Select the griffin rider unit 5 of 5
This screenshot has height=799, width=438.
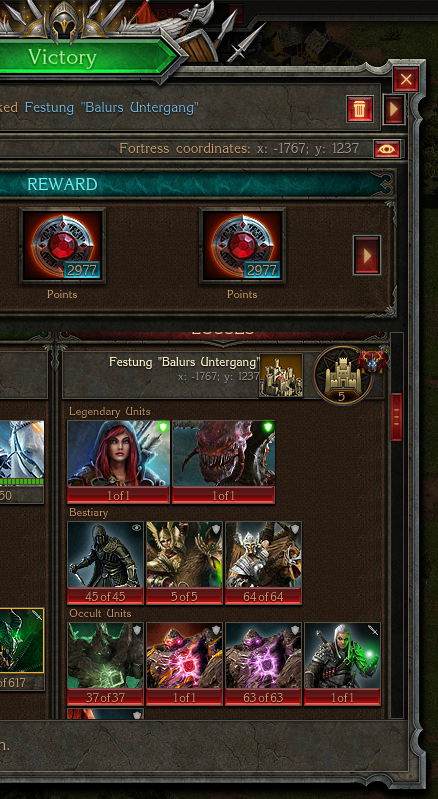point(184,563)
